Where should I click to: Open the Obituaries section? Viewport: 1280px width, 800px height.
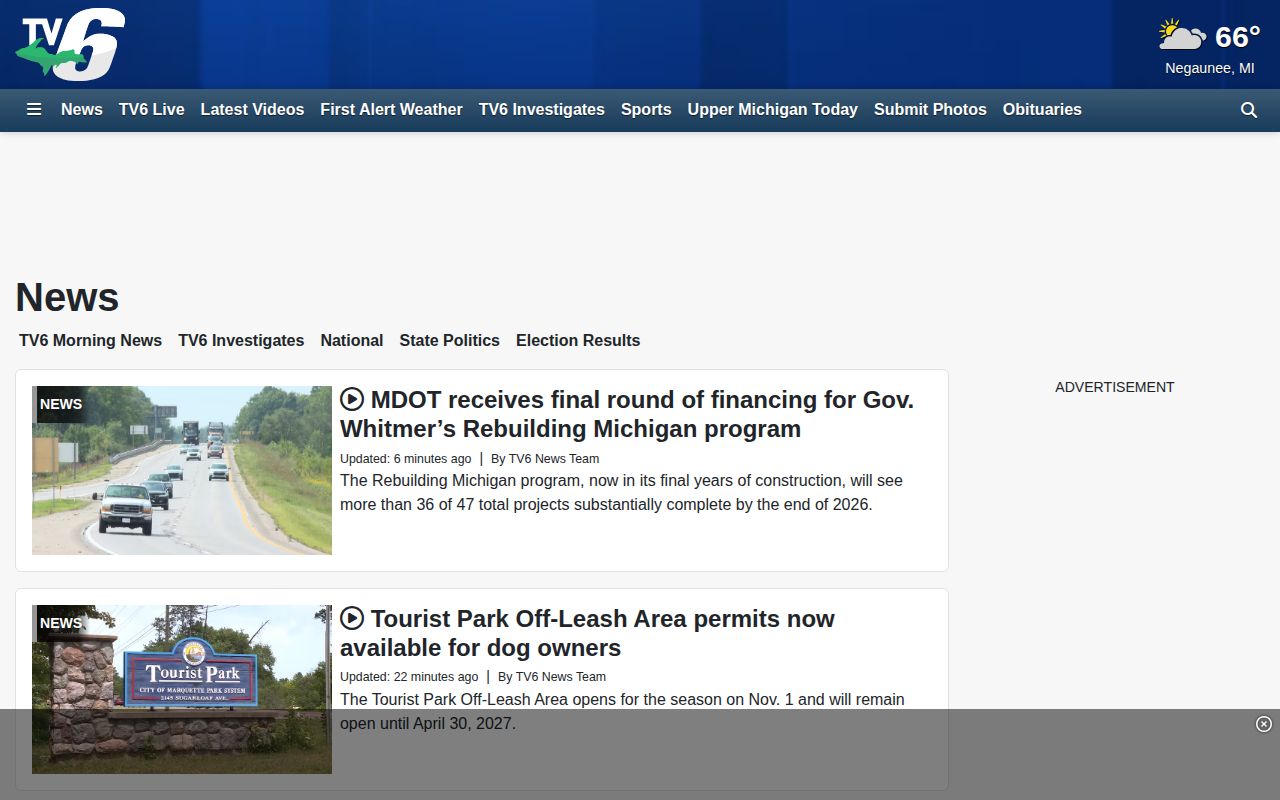(x=1042, y=110)
